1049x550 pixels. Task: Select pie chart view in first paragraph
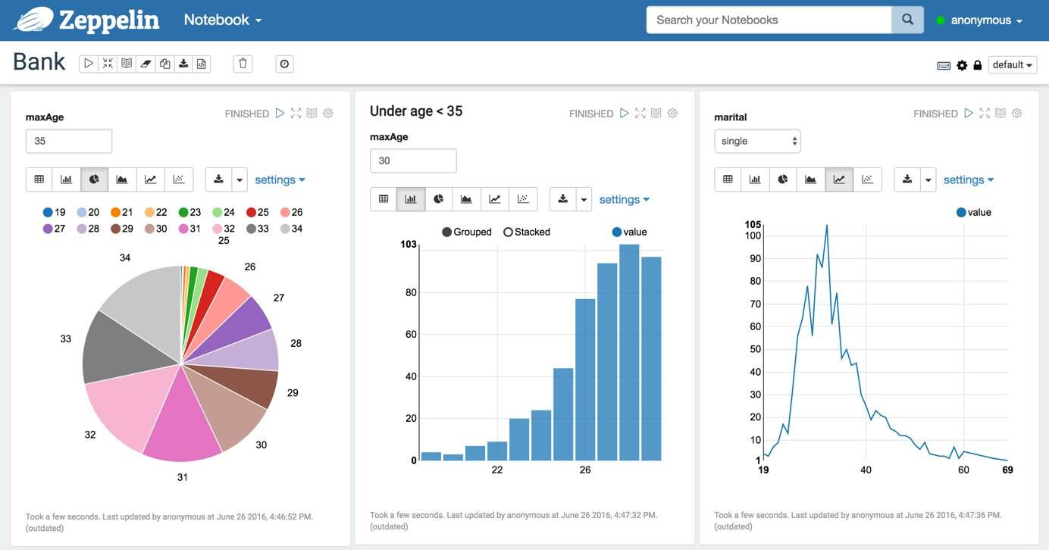(94, 179)
